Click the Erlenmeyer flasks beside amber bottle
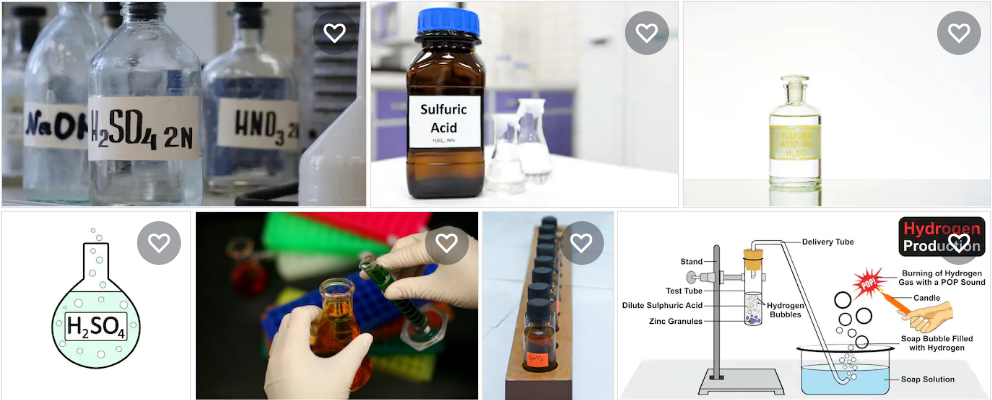The width and height of the screenshot is (992, 400). (518, 147)
